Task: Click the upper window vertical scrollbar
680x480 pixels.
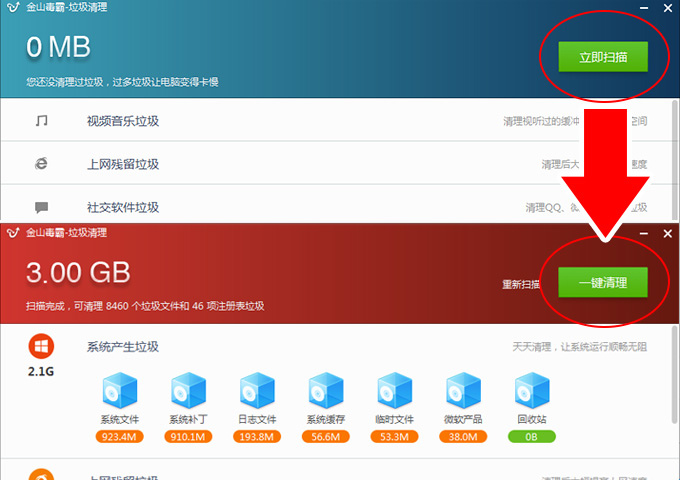Action: point(675,159)
